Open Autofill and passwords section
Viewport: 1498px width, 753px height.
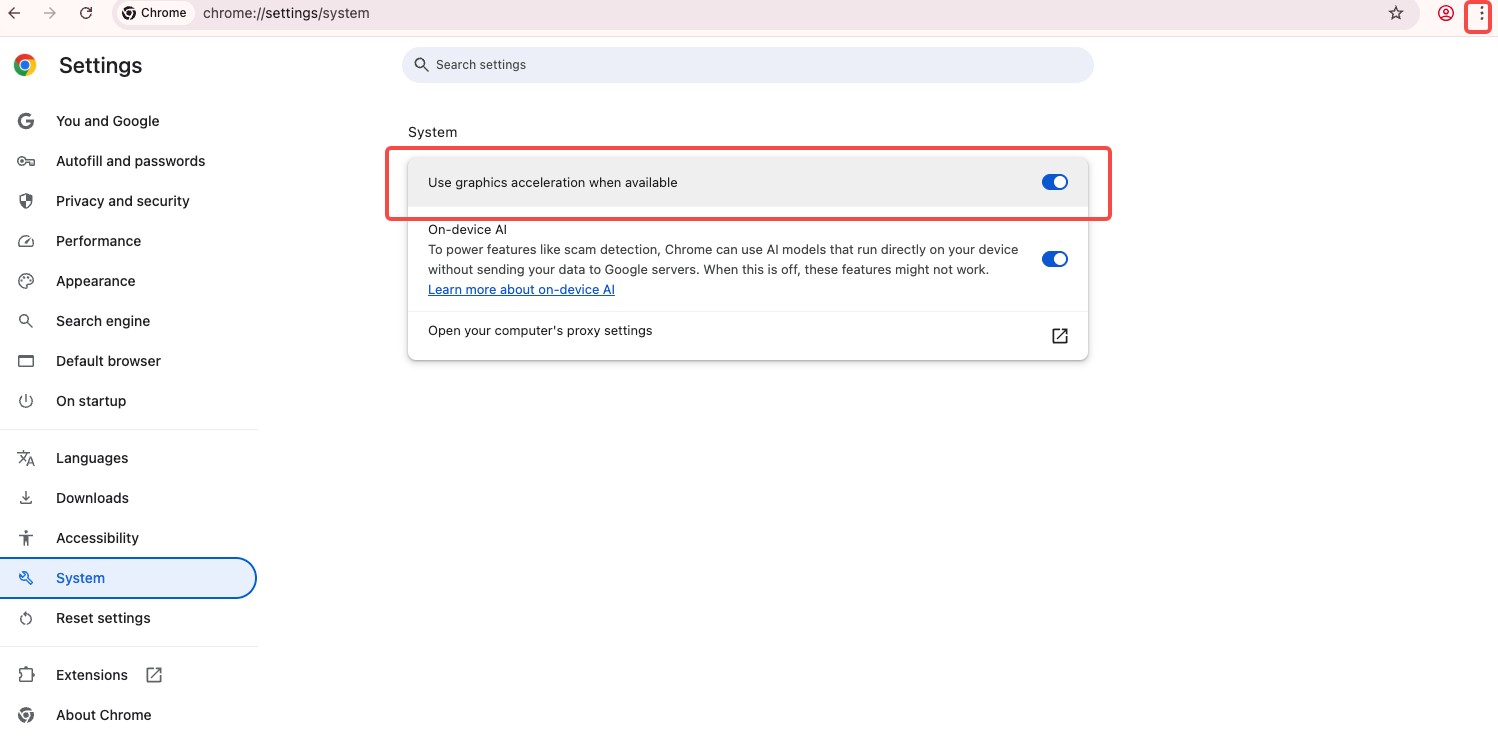(130, 161)
